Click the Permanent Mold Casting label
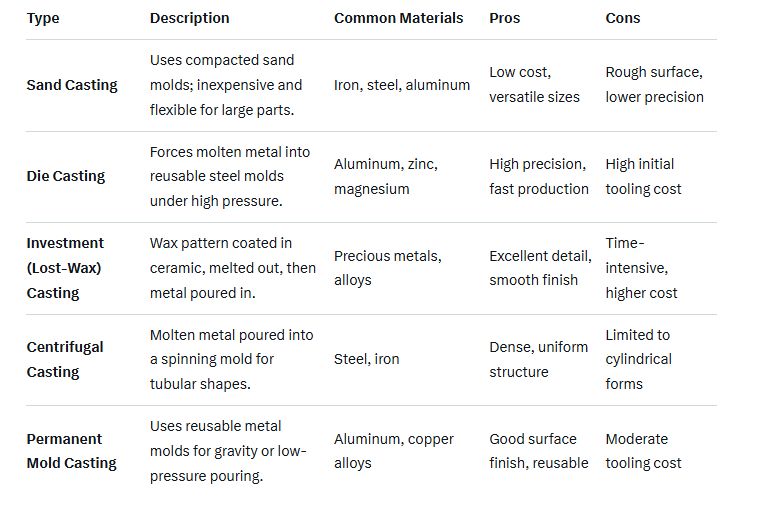Image resolution: width=783 pixels, height=525 pixels. [x=71, y=451]
